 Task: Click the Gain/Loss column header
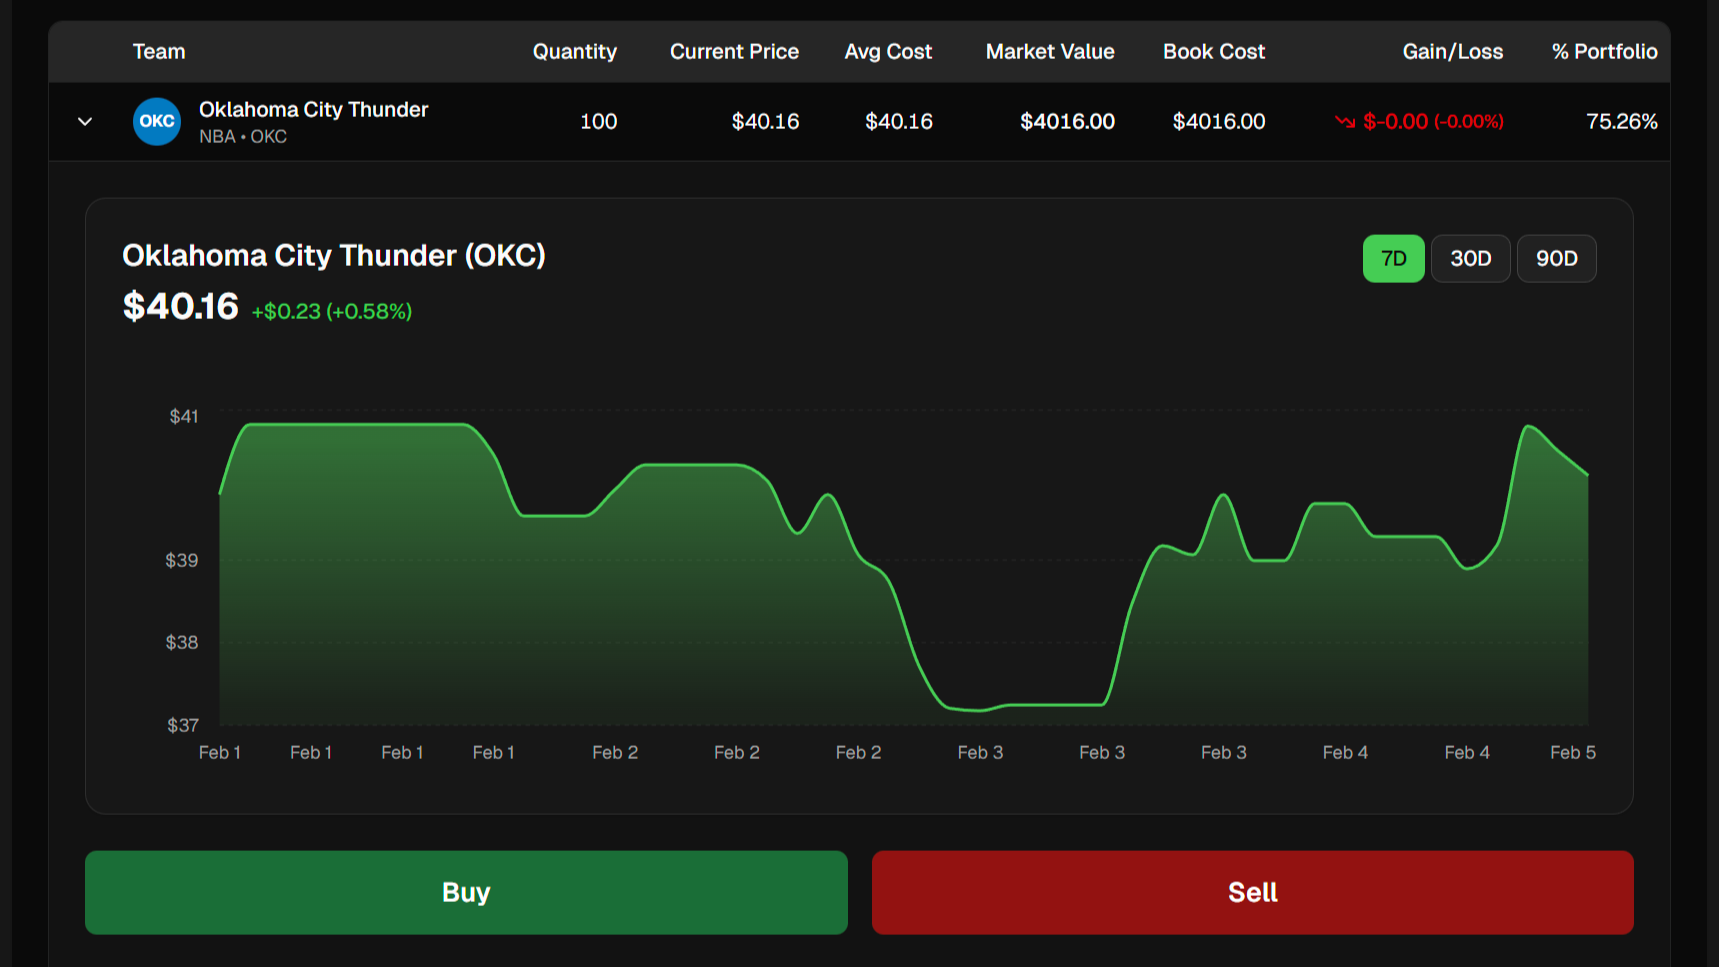[x=1453, y=52]
